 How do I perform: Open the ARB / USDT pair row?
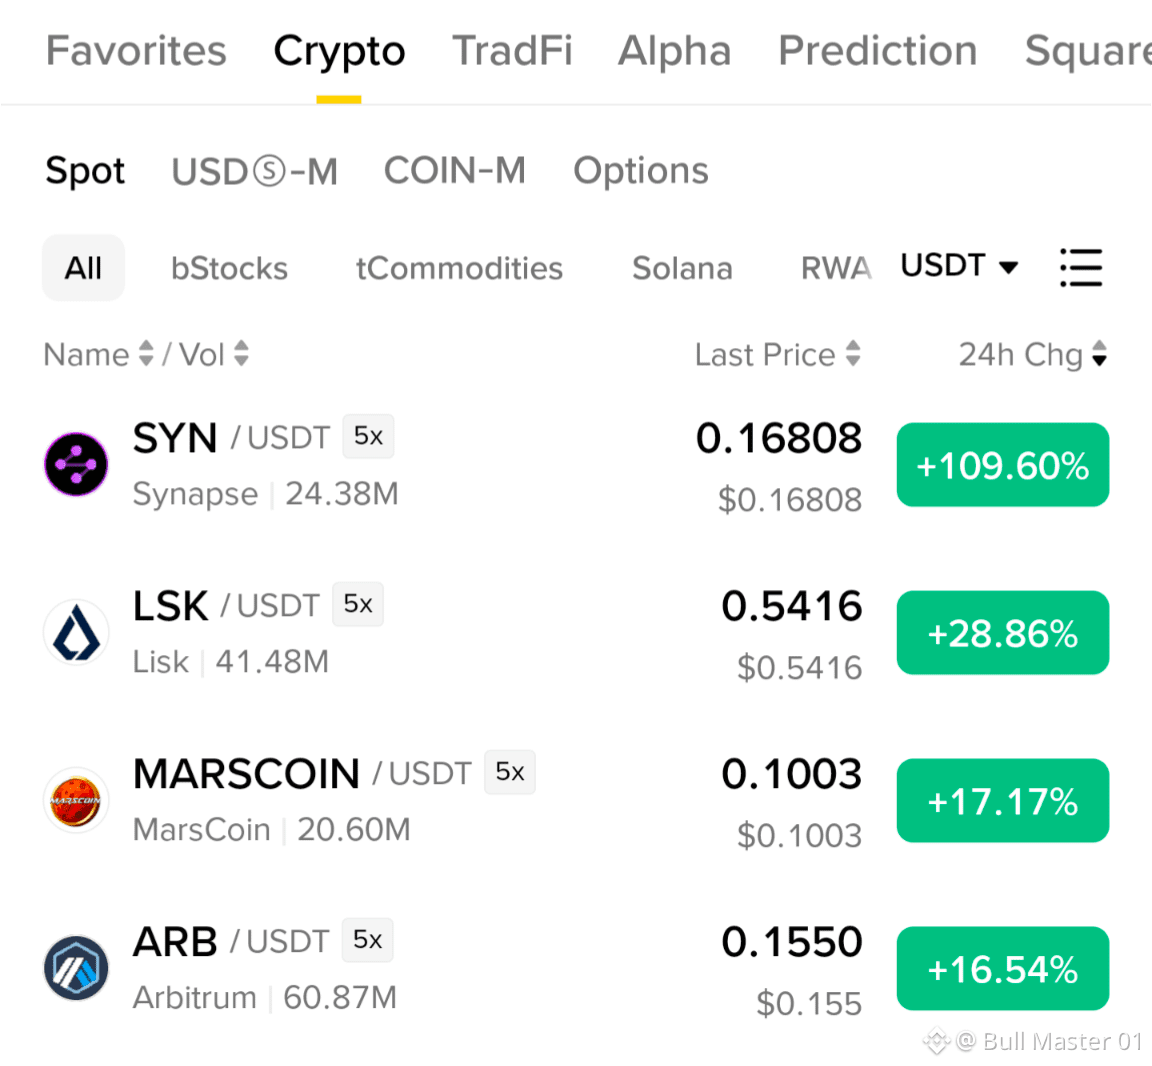click(576, 968)
